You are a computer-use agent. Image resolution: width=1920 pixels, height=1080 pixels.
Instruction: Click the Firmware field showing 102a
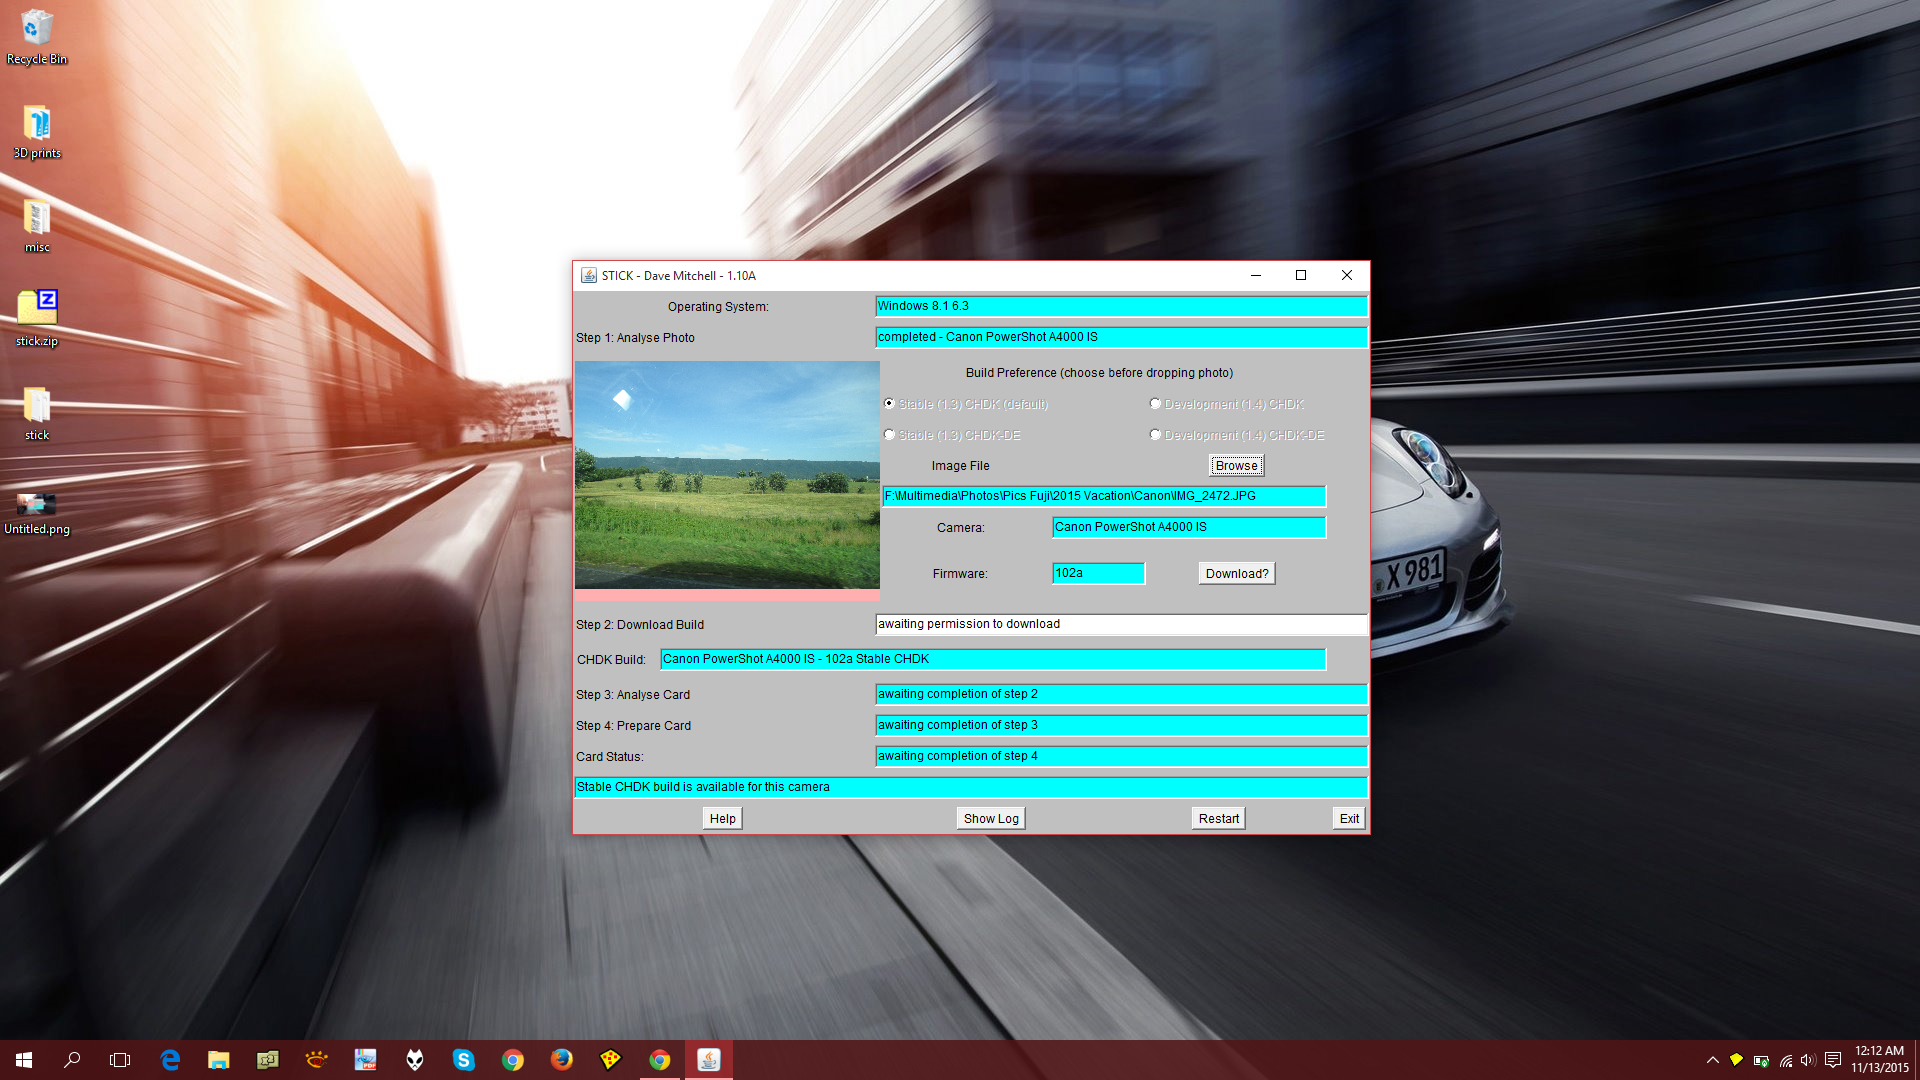click(1098, 573)
